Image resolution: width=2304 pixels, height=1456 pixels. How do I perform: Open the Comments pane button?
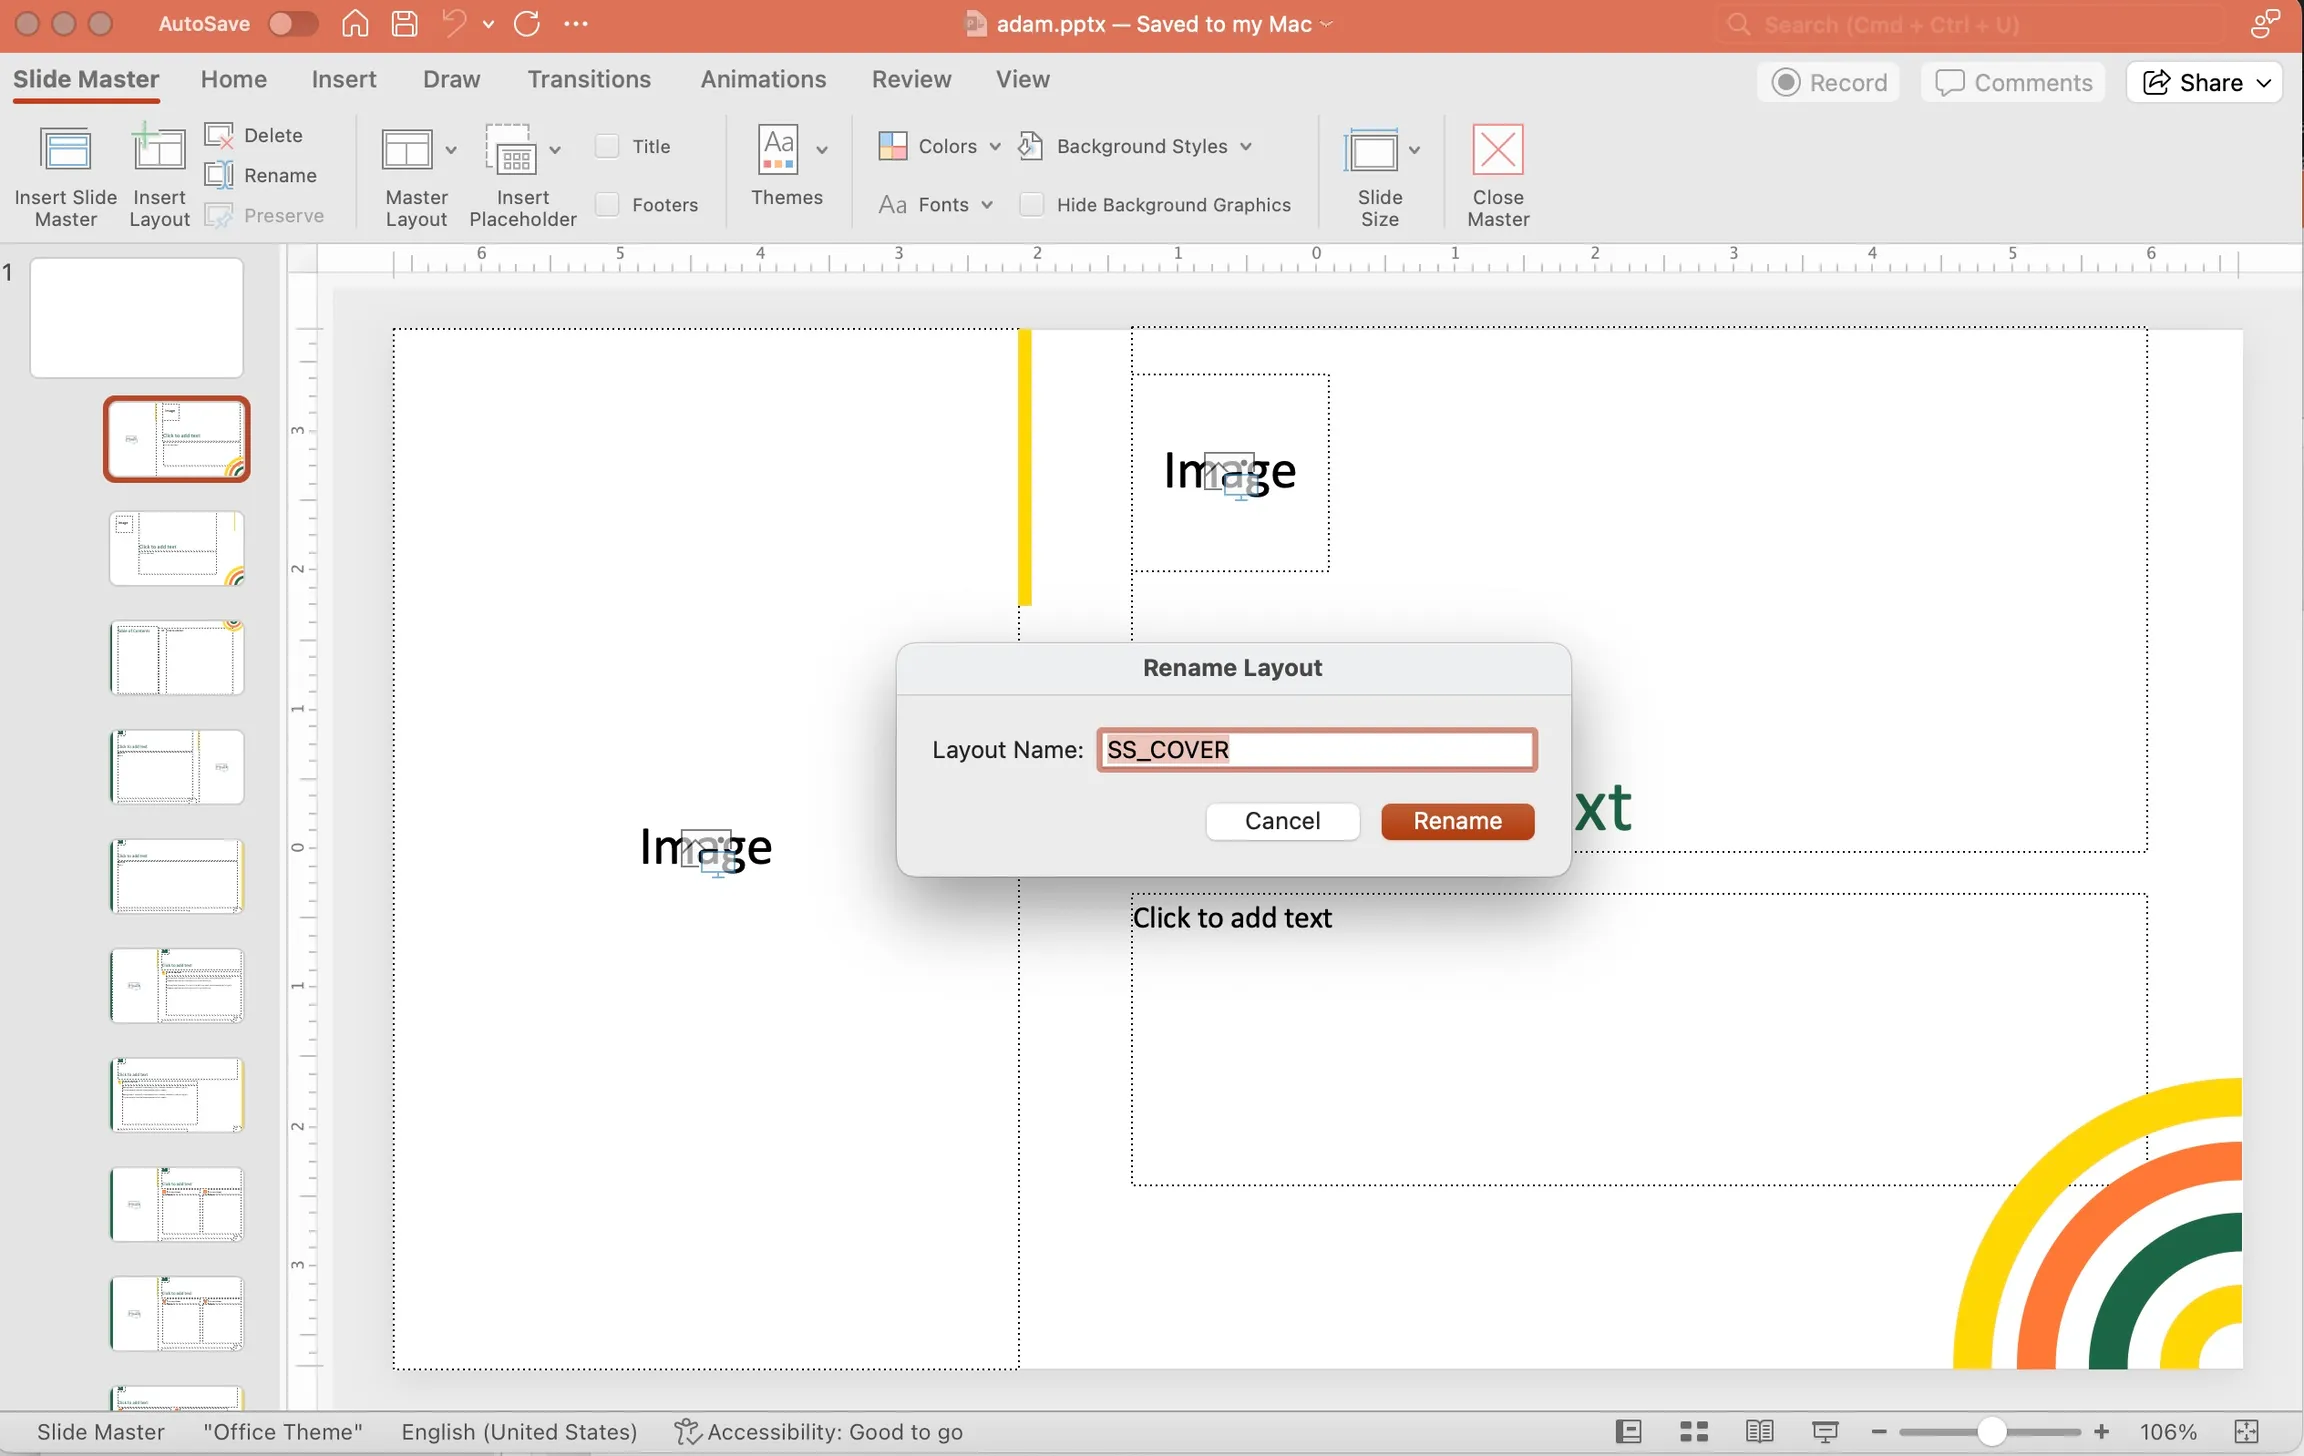[2013, 82]
